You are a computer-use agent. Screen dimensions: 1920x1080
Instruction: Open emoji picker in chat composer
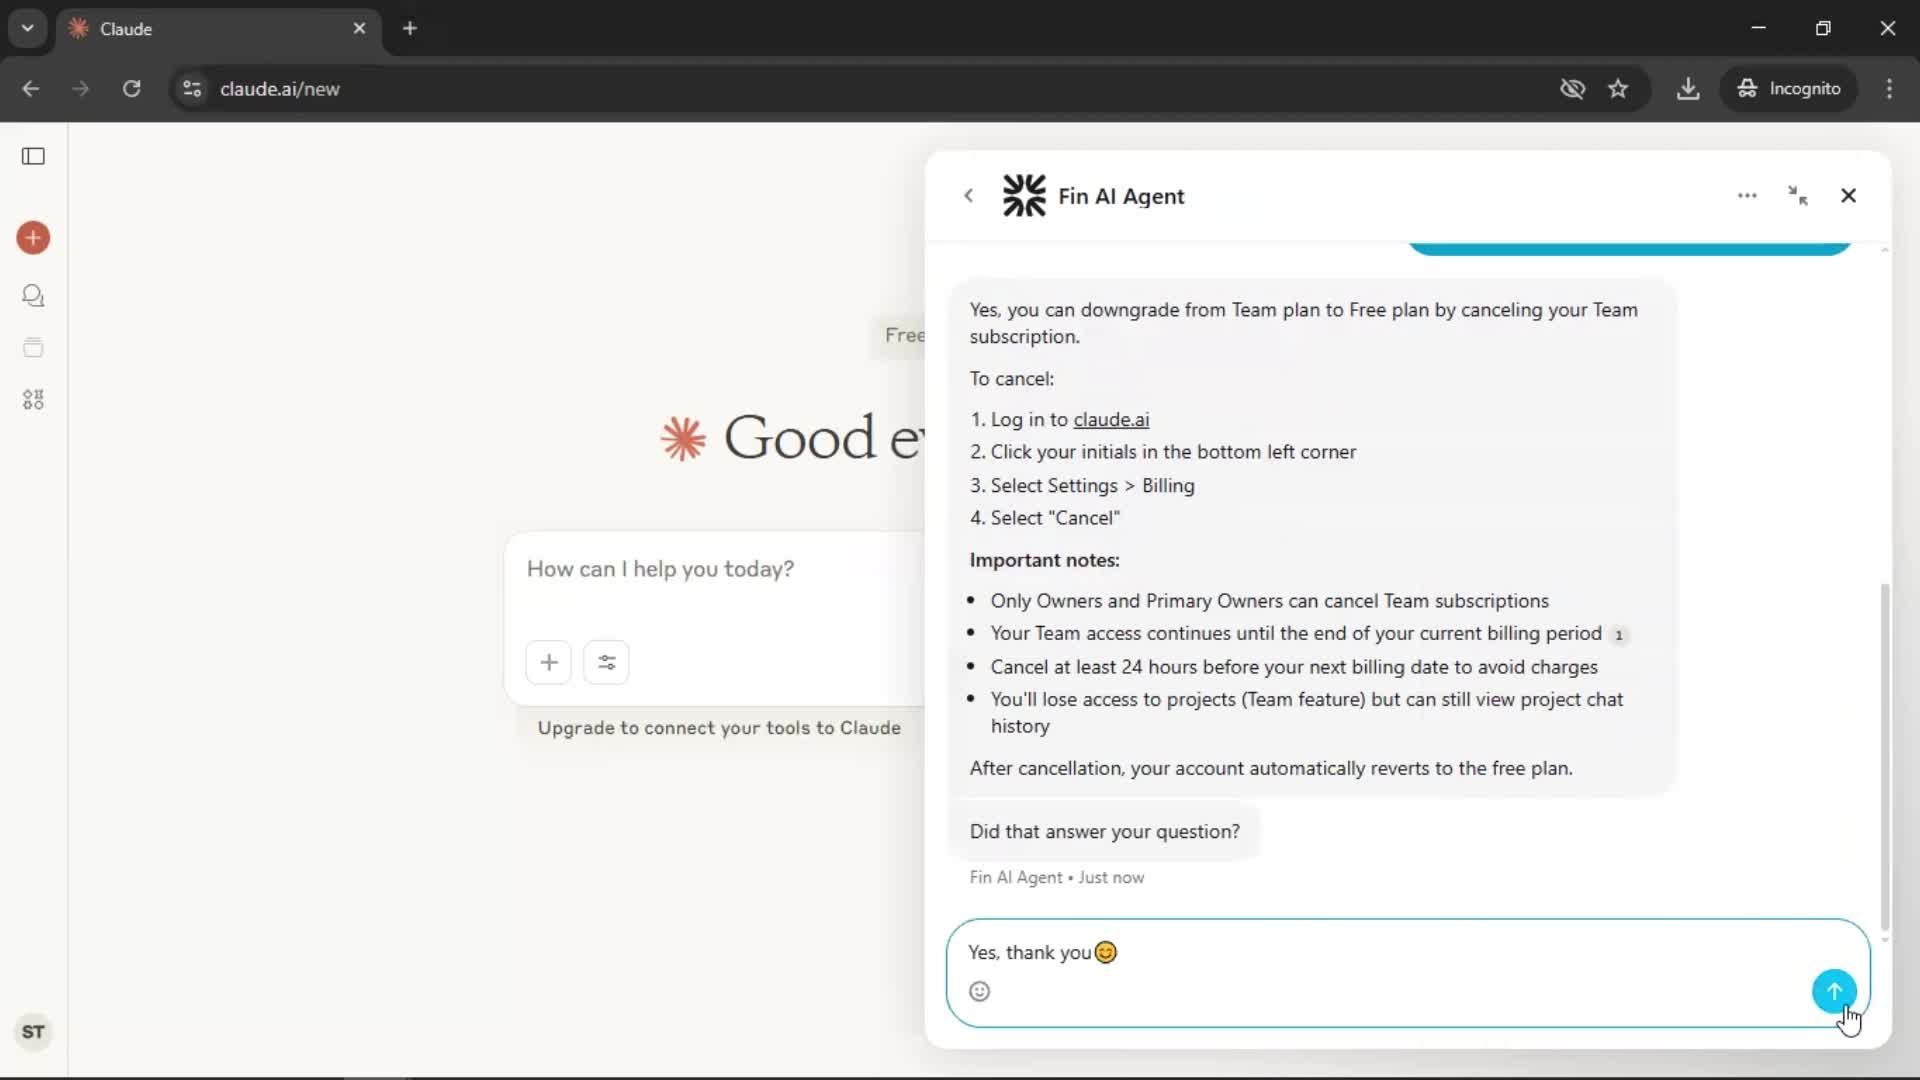click(980, 991)
